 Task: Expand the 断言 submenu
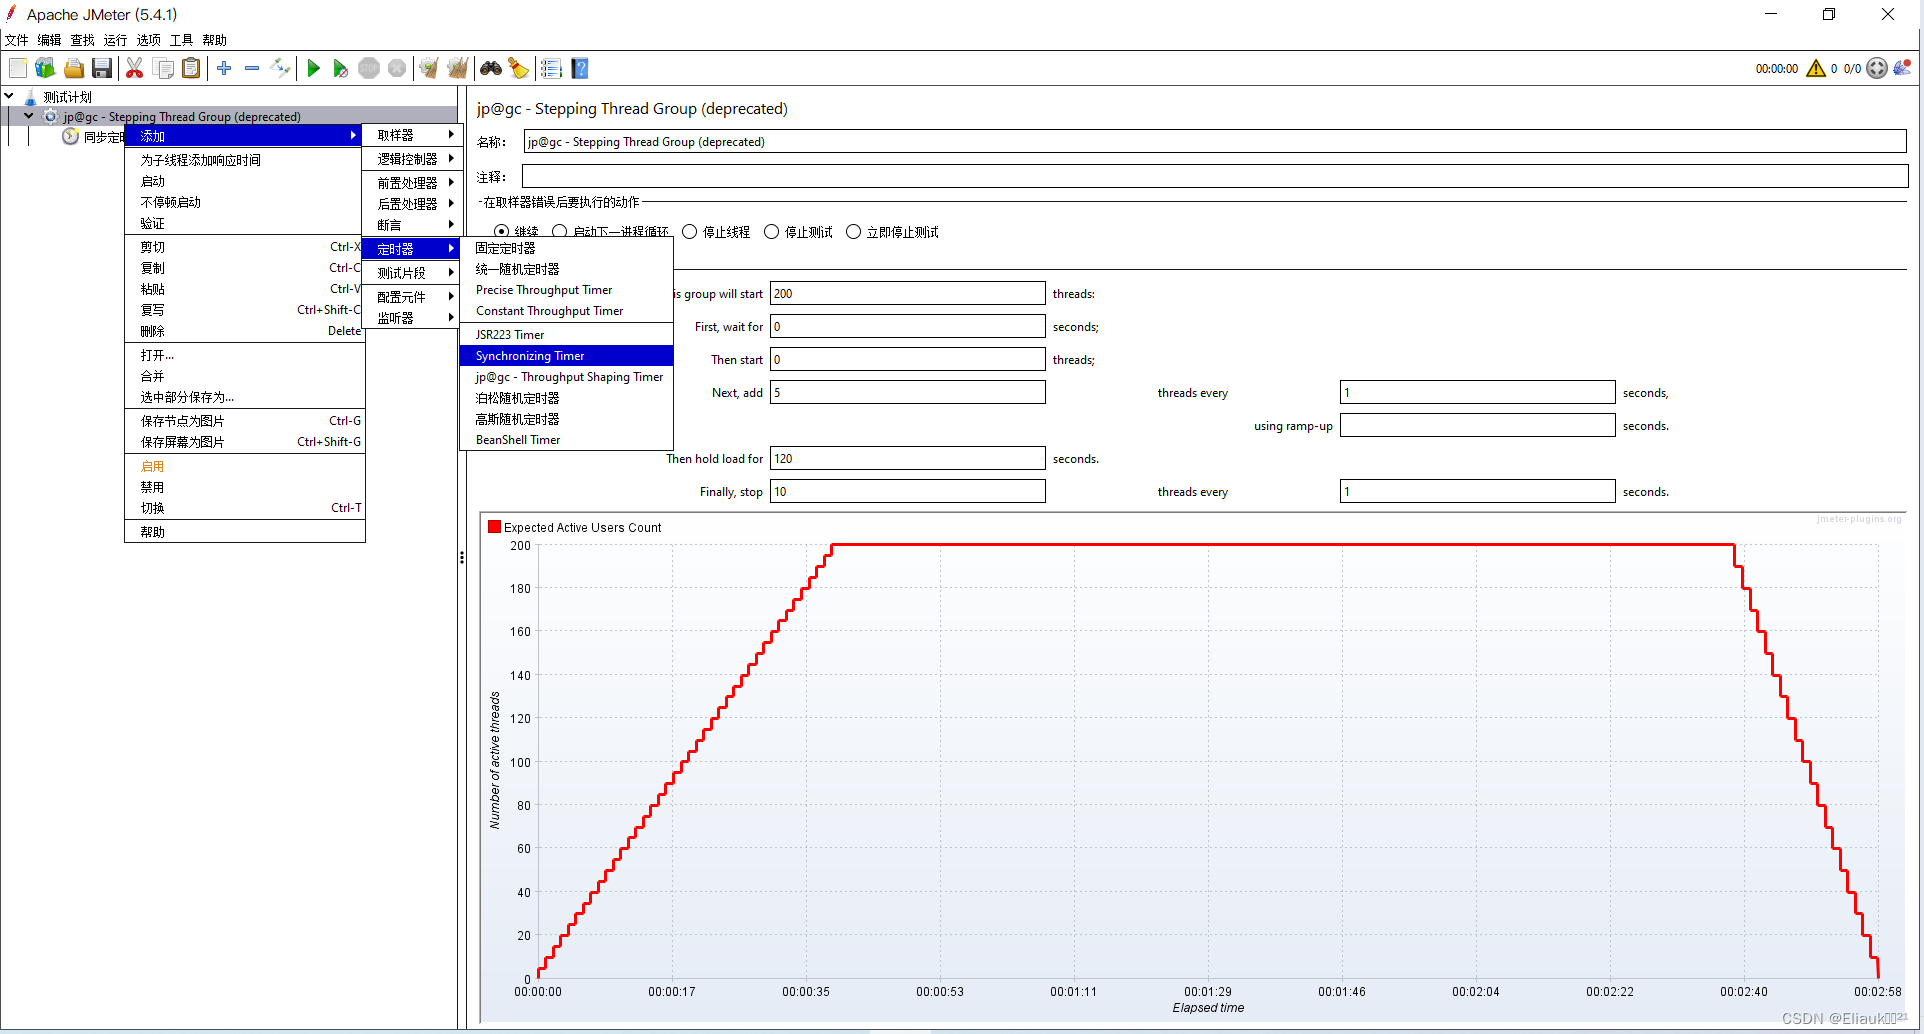tap(410, 225)
